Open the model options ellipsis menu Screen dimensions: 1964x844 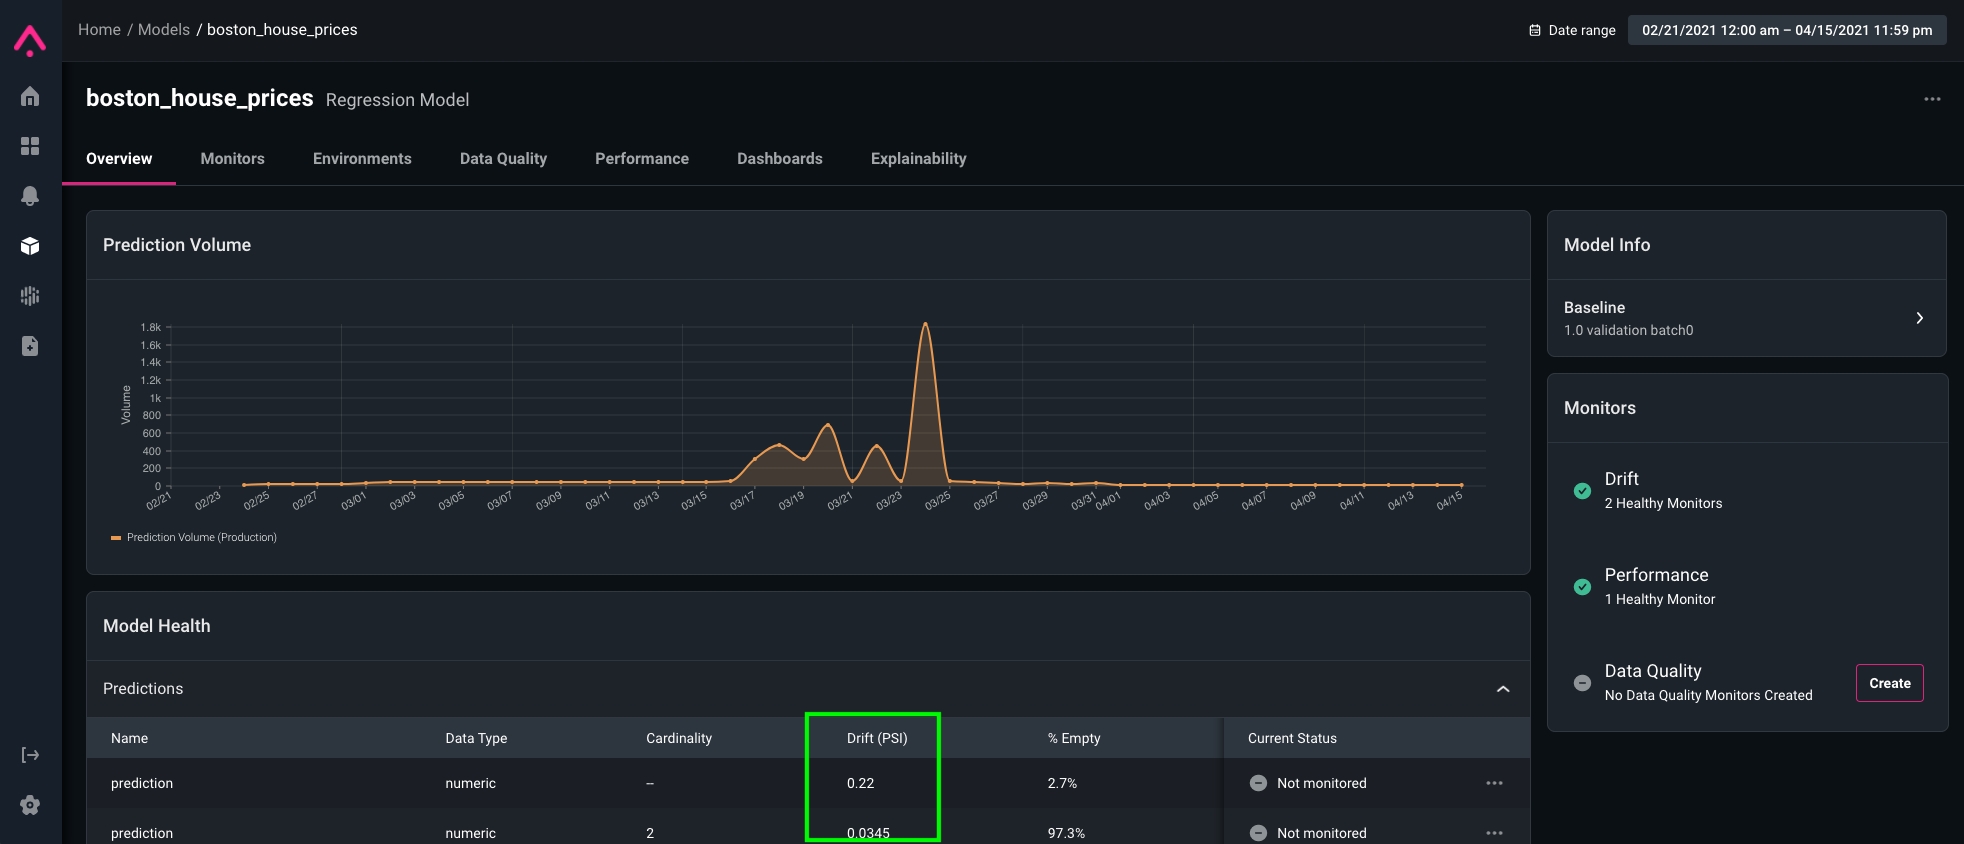pos(1932,99)
